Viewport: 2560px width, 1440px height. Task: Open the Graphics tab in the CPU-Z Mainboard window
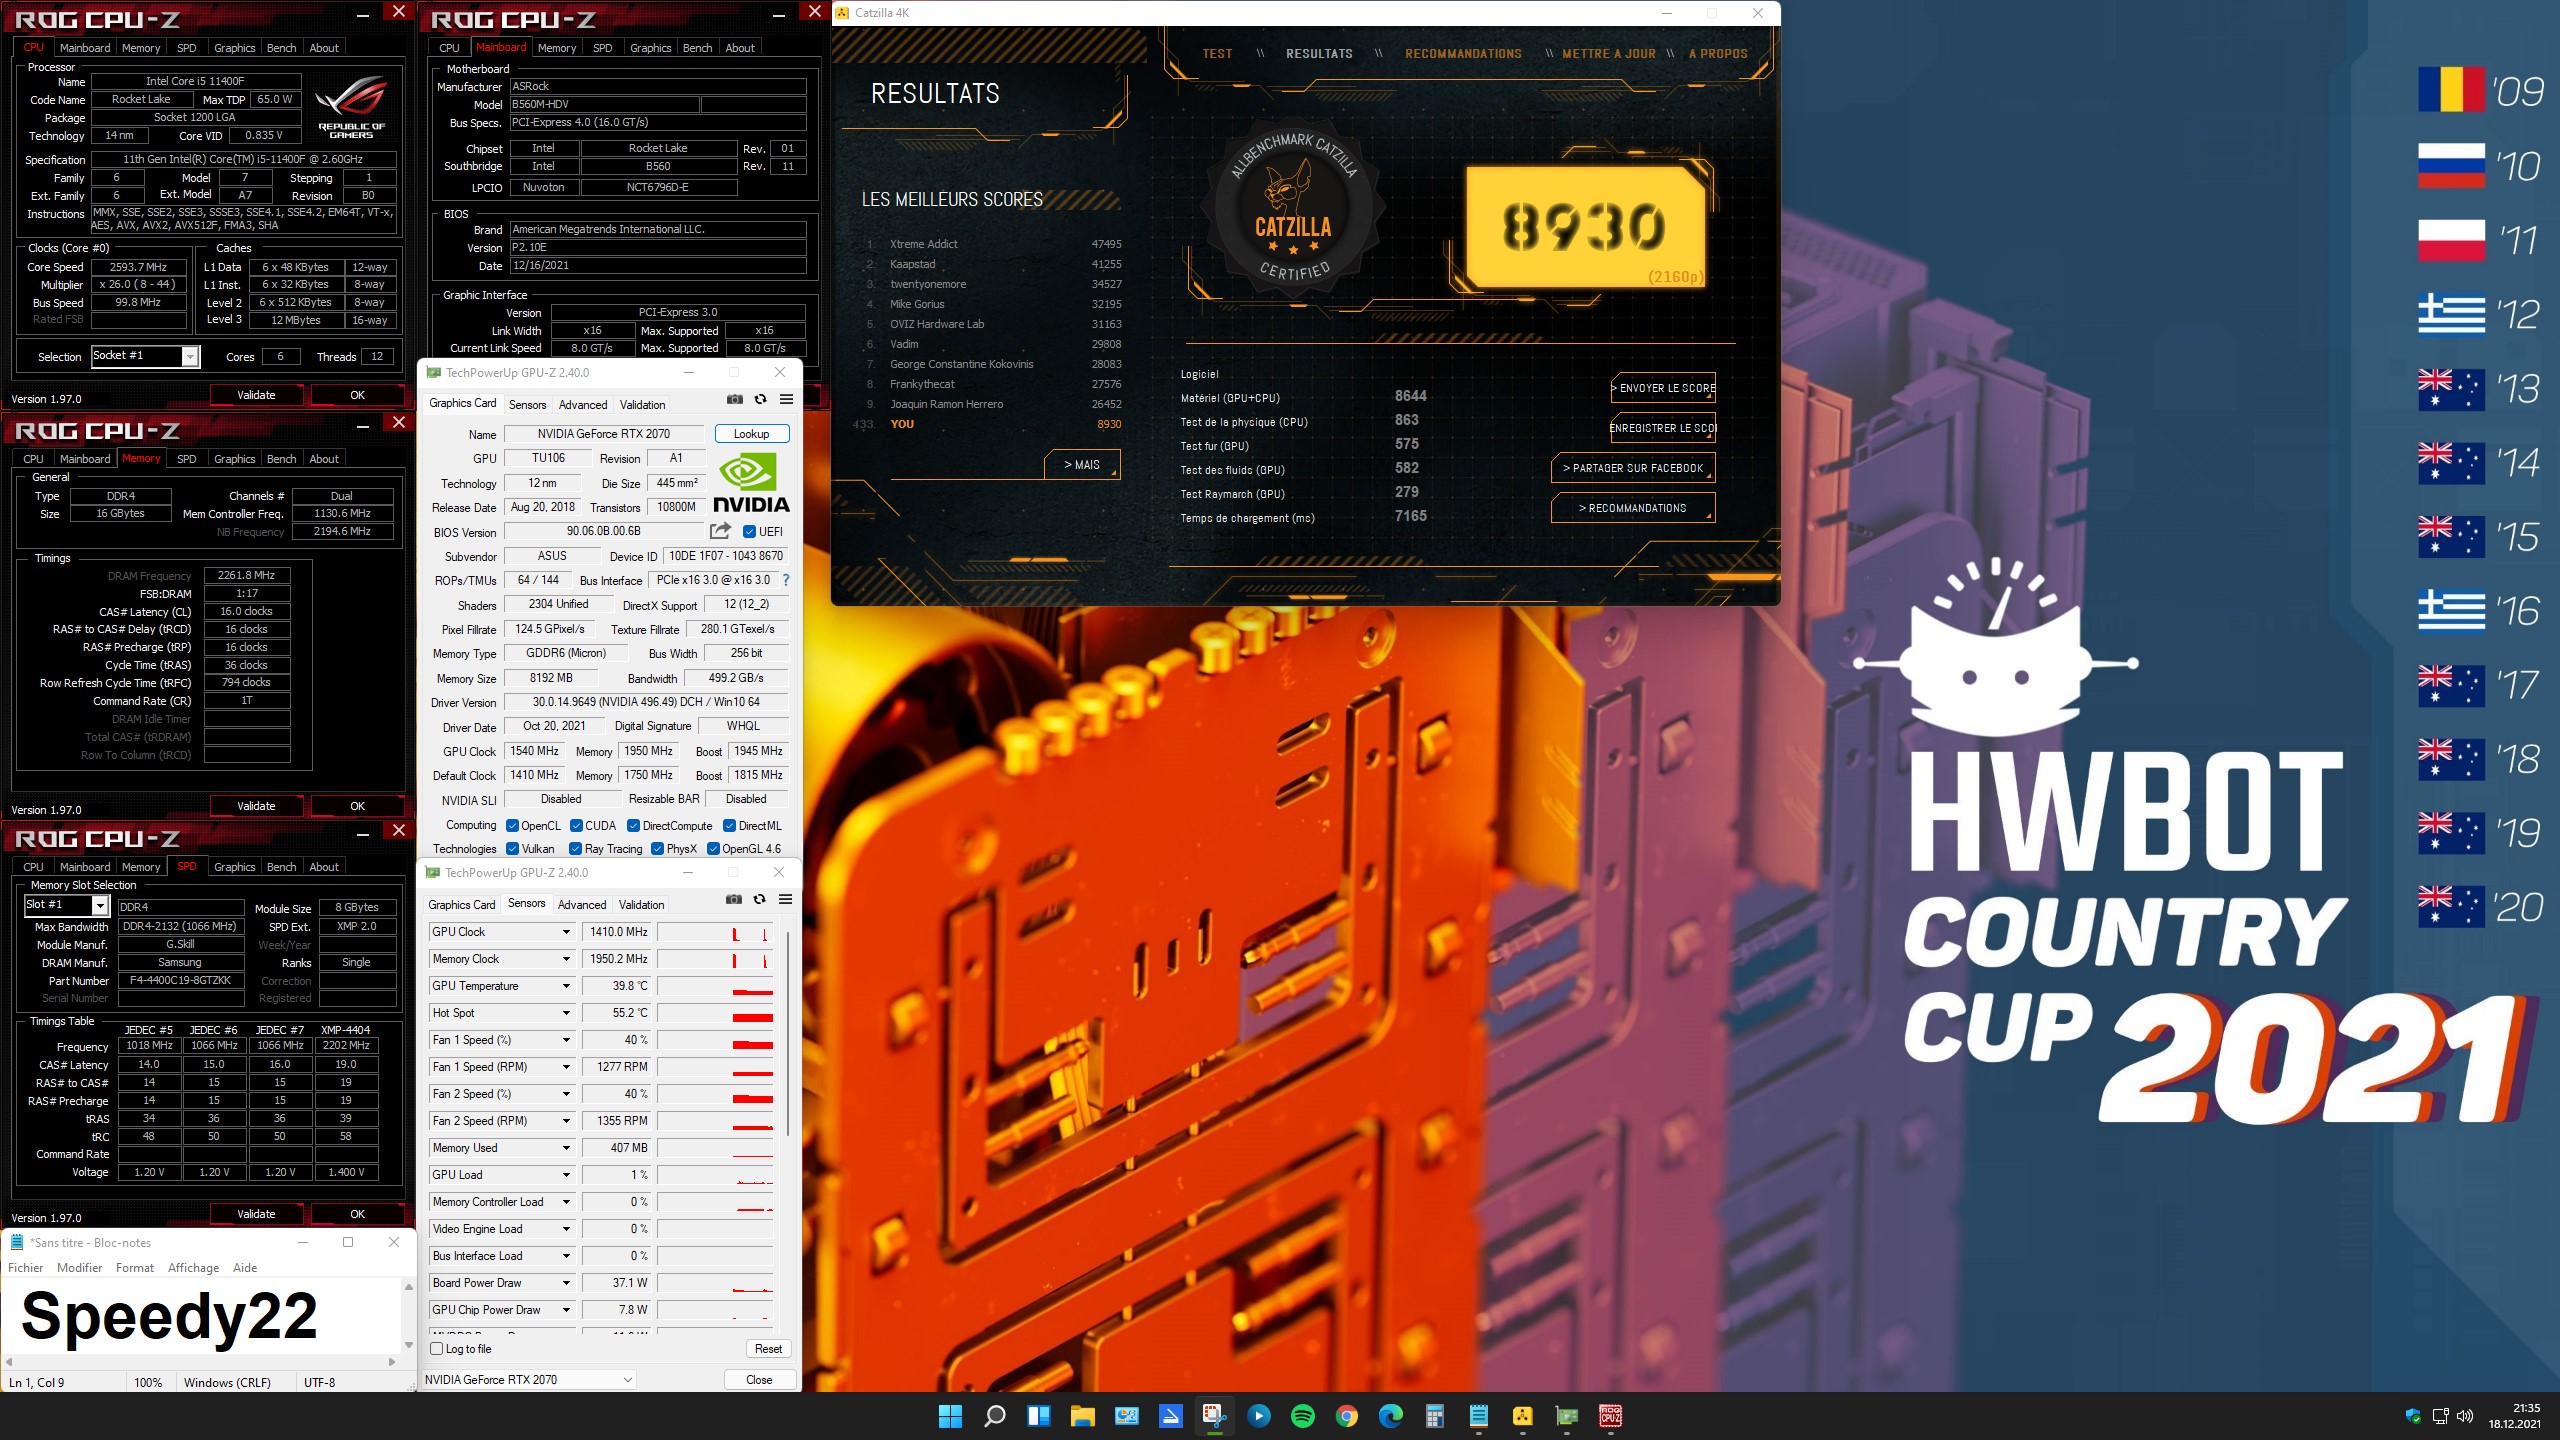[x=651, y=47]
